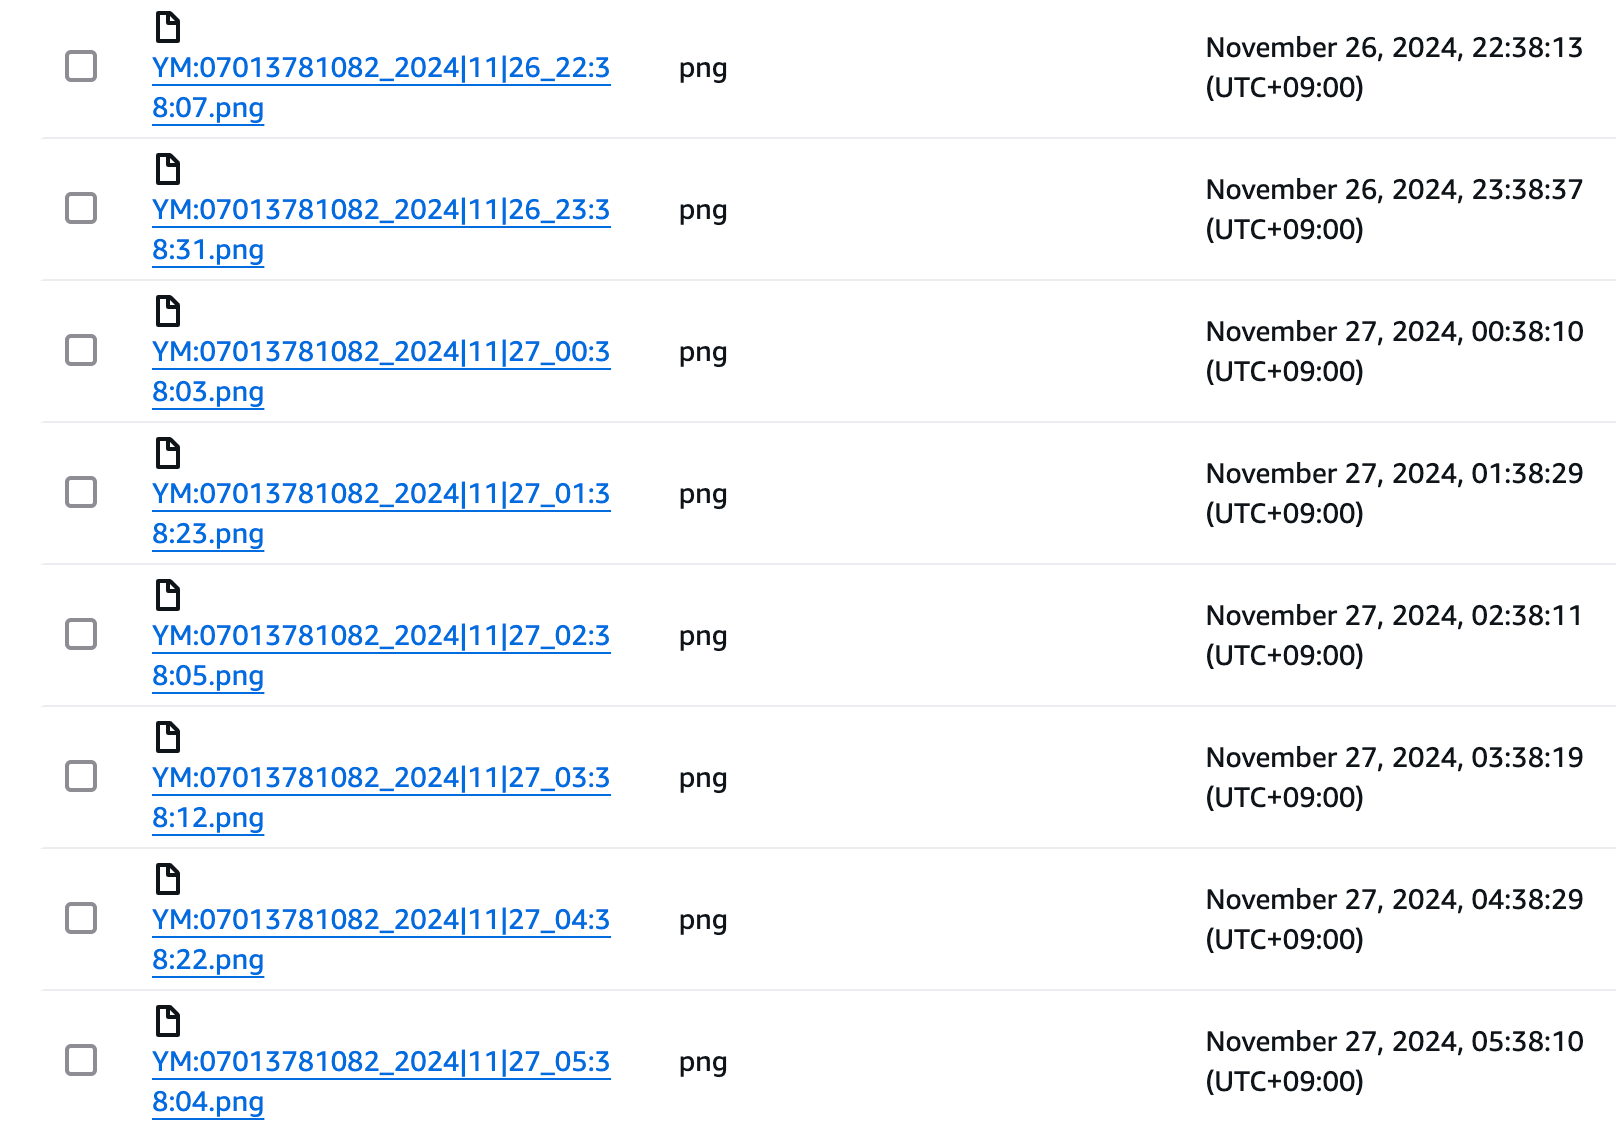Click file icon above 23:38:31 png file
The width and height of the screenshot is (1616, 1128).
(168, 169)
